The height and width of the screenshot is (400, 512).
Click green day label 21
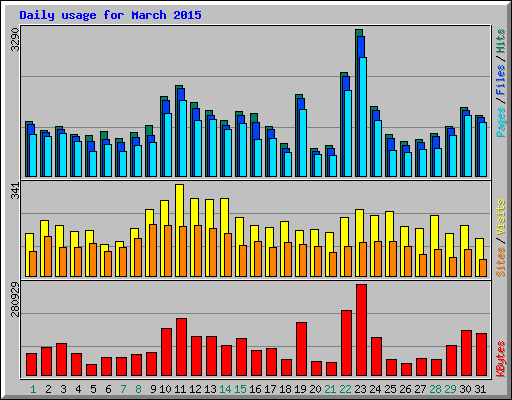click(330, 389)
